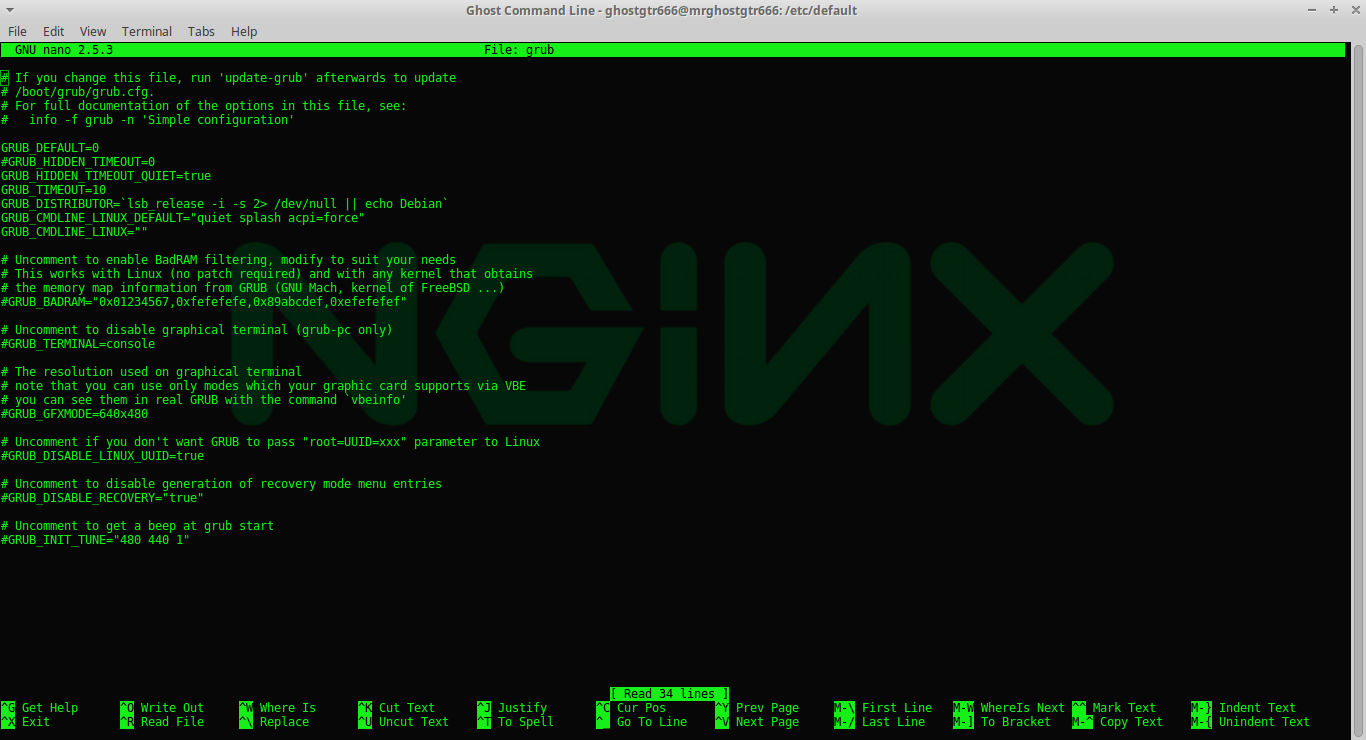
Task: Place cursor on GRUB_CMDLINE_LINUX_DEFAULT line
Action: point(183,218)
